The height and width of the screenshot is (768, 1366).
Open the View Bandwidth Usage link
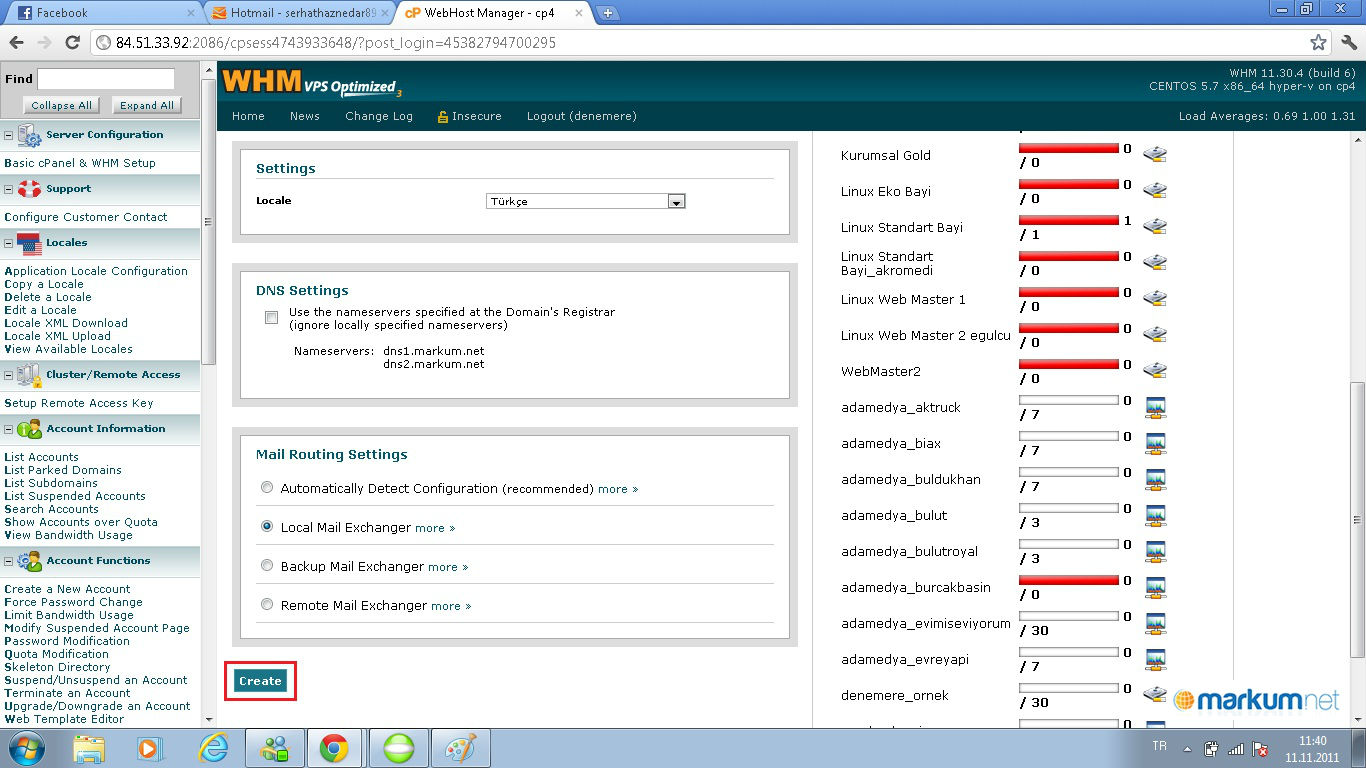tap(68, 535)
